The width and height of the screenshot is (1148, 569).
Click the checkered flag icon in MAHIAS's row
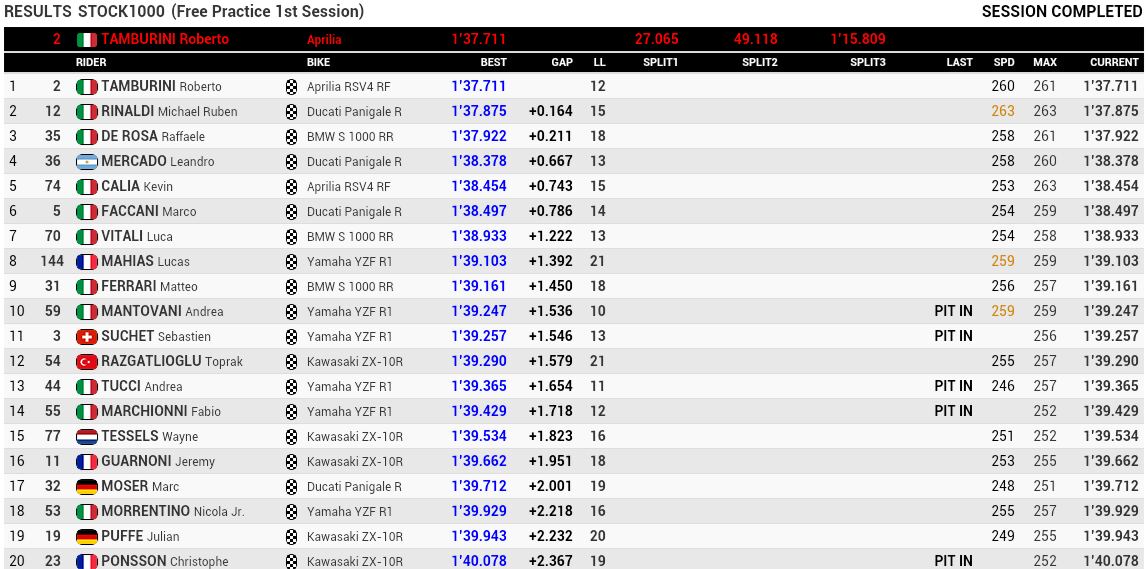click(291, 261)
